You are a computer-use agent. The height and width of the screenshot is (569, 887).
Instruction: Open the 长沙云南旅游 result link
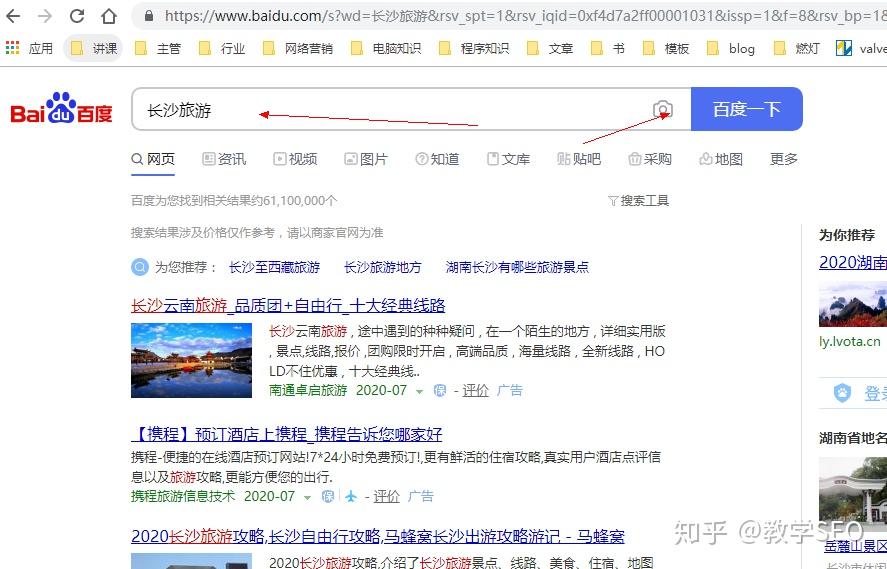coord(288,305)
